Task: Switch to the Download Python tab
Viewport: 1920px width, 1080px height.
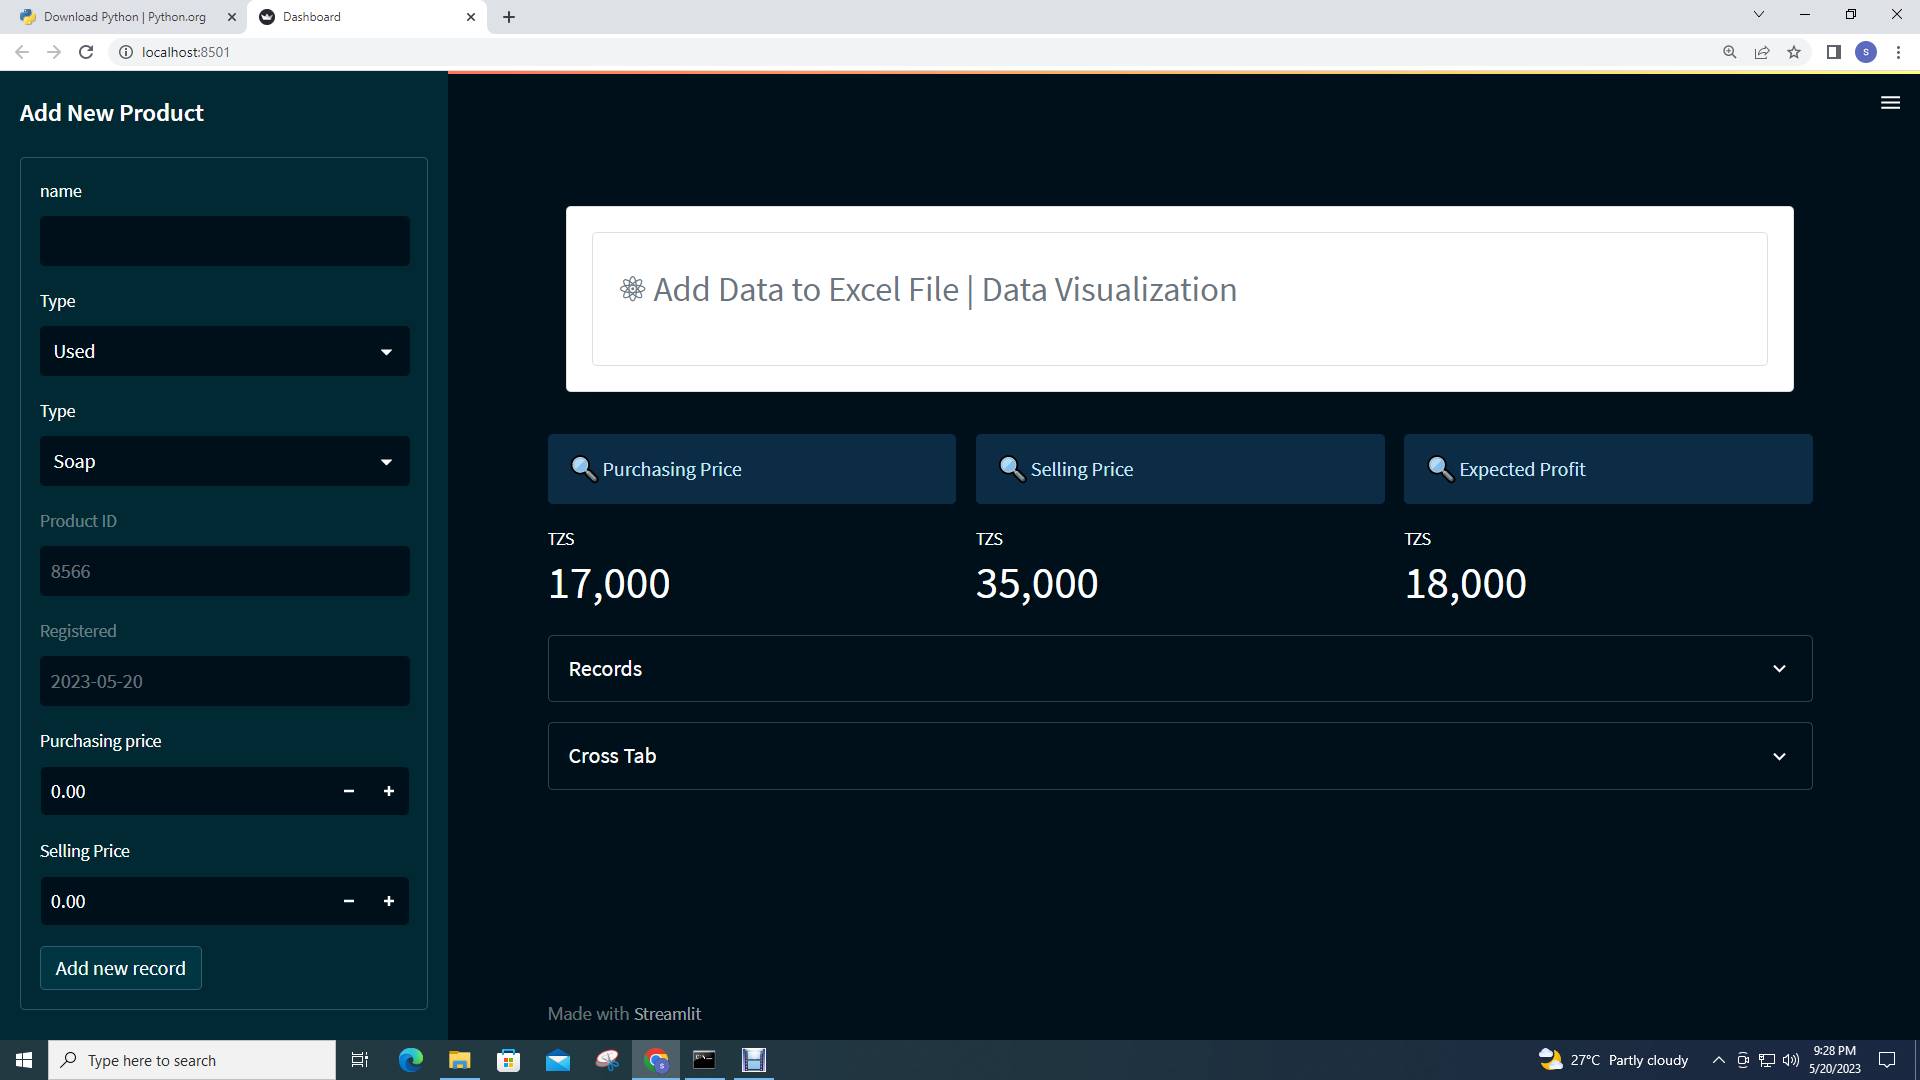Action: click(x=124, y=17)
